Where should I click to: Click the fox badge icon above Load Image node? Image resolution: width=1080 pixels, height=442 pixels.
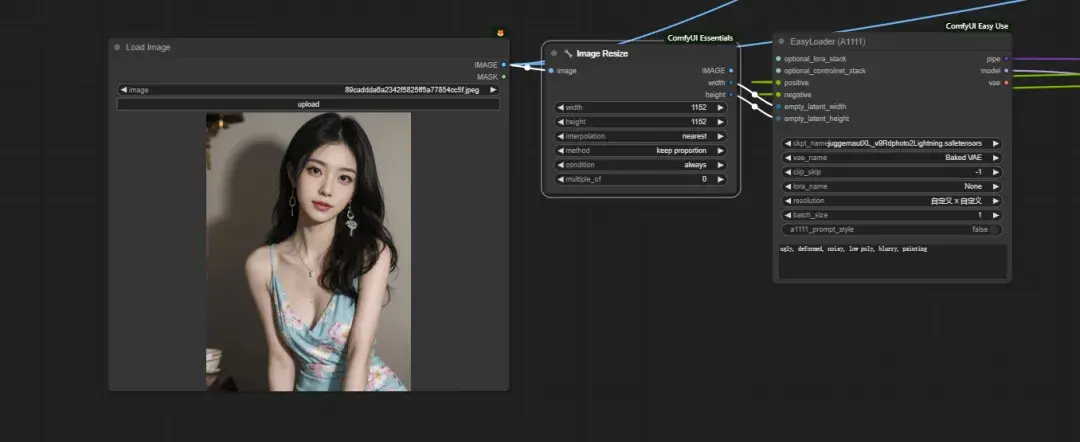click(x=501, y=32)
